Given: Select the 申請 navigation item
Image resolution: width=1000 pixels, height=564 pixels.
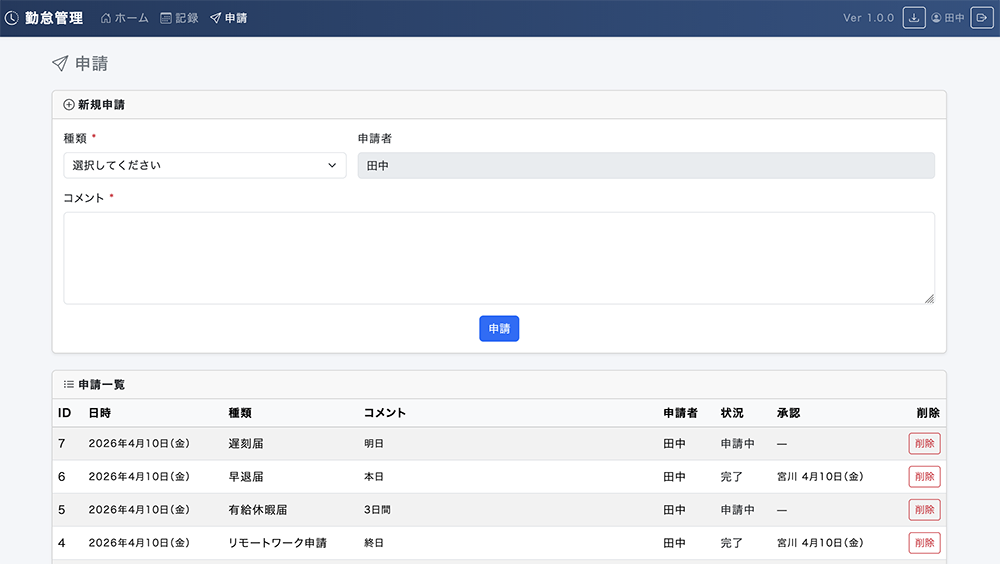Looking at the screenshot, I should click(229, 18).
